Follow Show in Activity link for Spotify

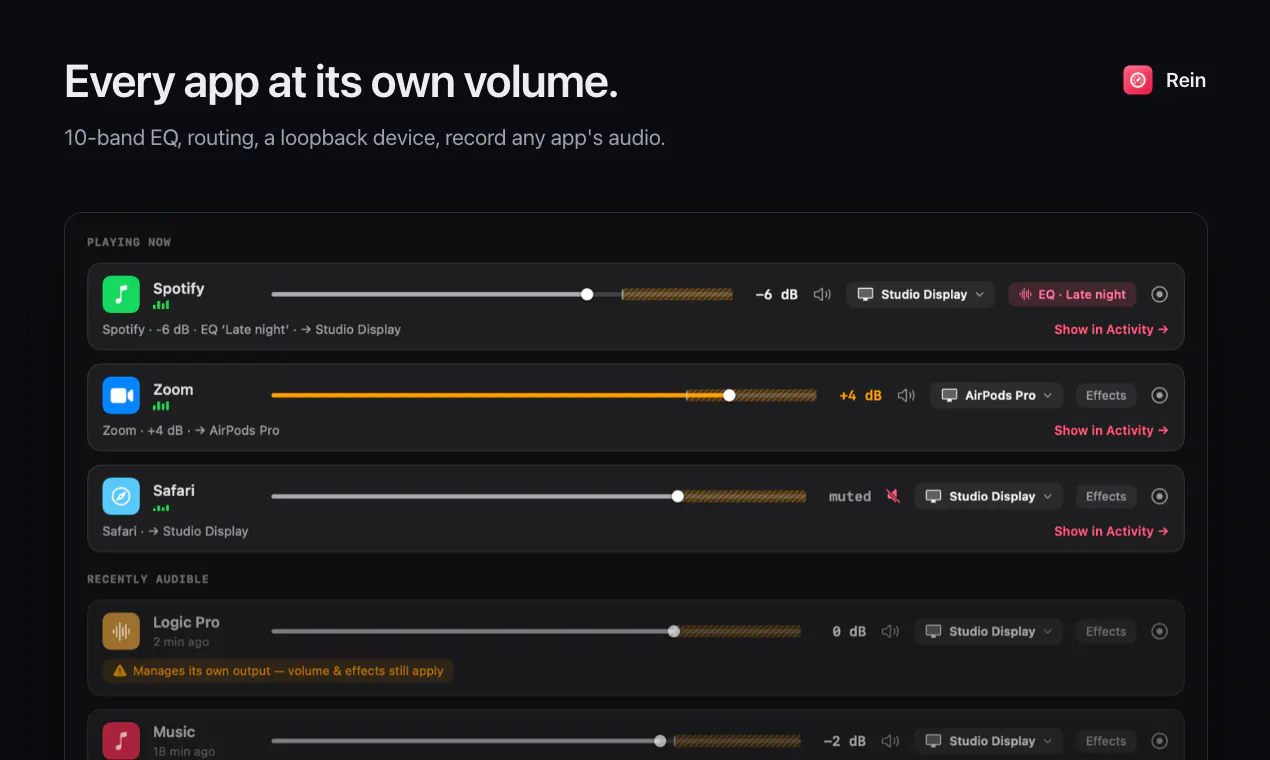pos(1111,329)
